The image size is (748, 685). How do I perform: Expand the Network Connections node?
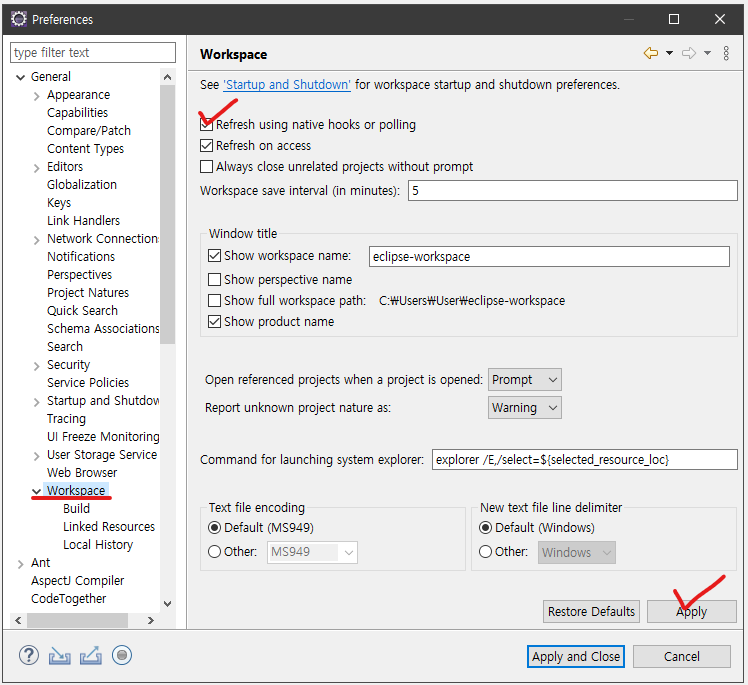click(37, 239)
